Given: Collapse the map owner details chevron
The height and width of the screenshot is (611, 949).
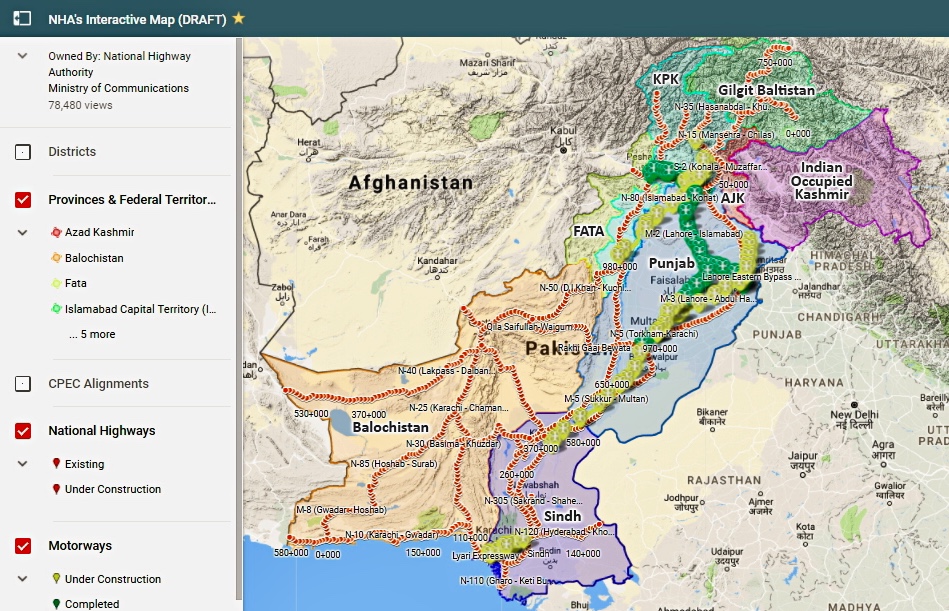Looking at the screenshot, I should 22,56.
